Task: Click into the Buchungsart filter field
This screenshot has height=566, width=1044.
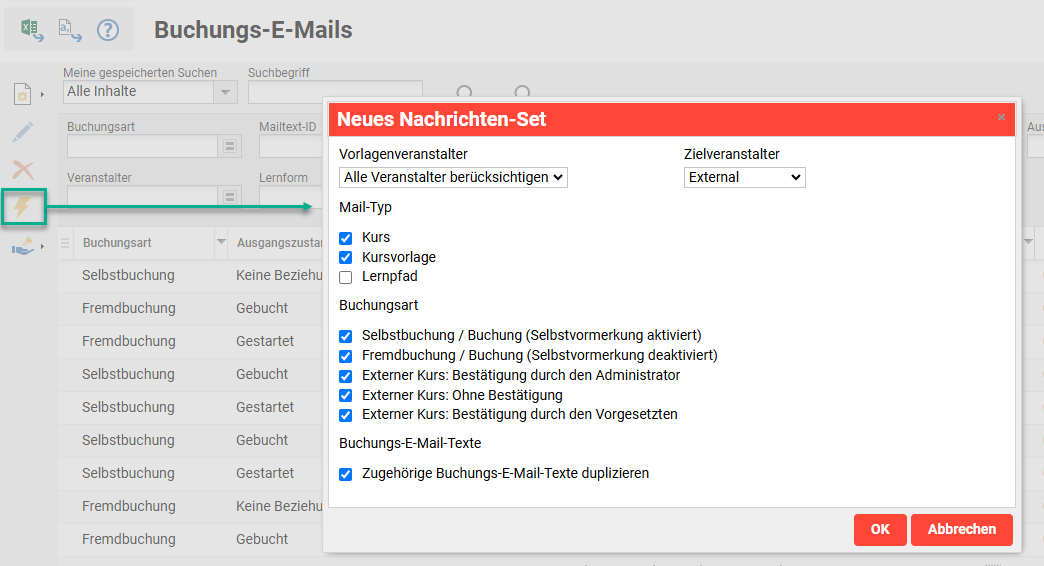Action: [x=142, y=146]
